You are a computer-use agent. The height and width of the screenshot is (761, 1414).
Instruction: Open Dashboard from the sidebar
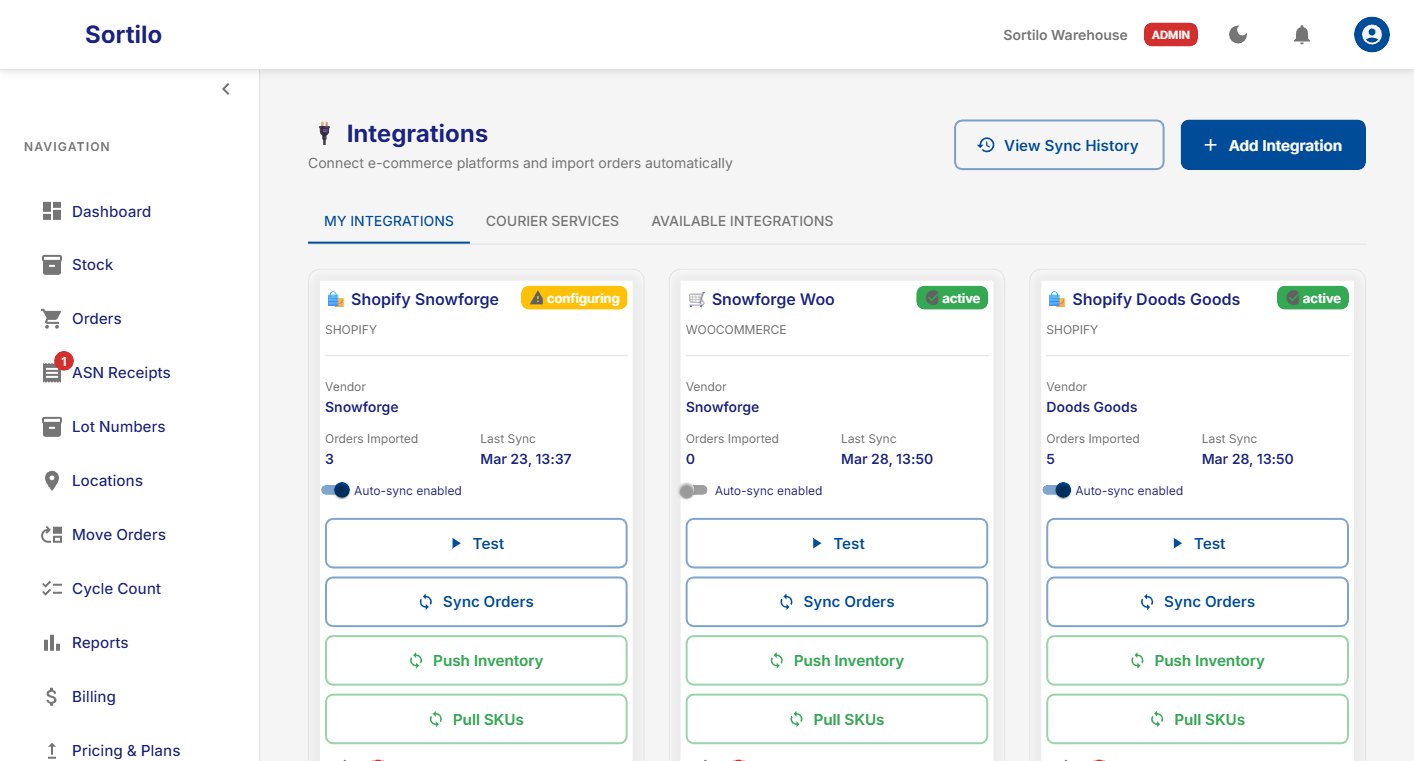click(x=111, y=211)
